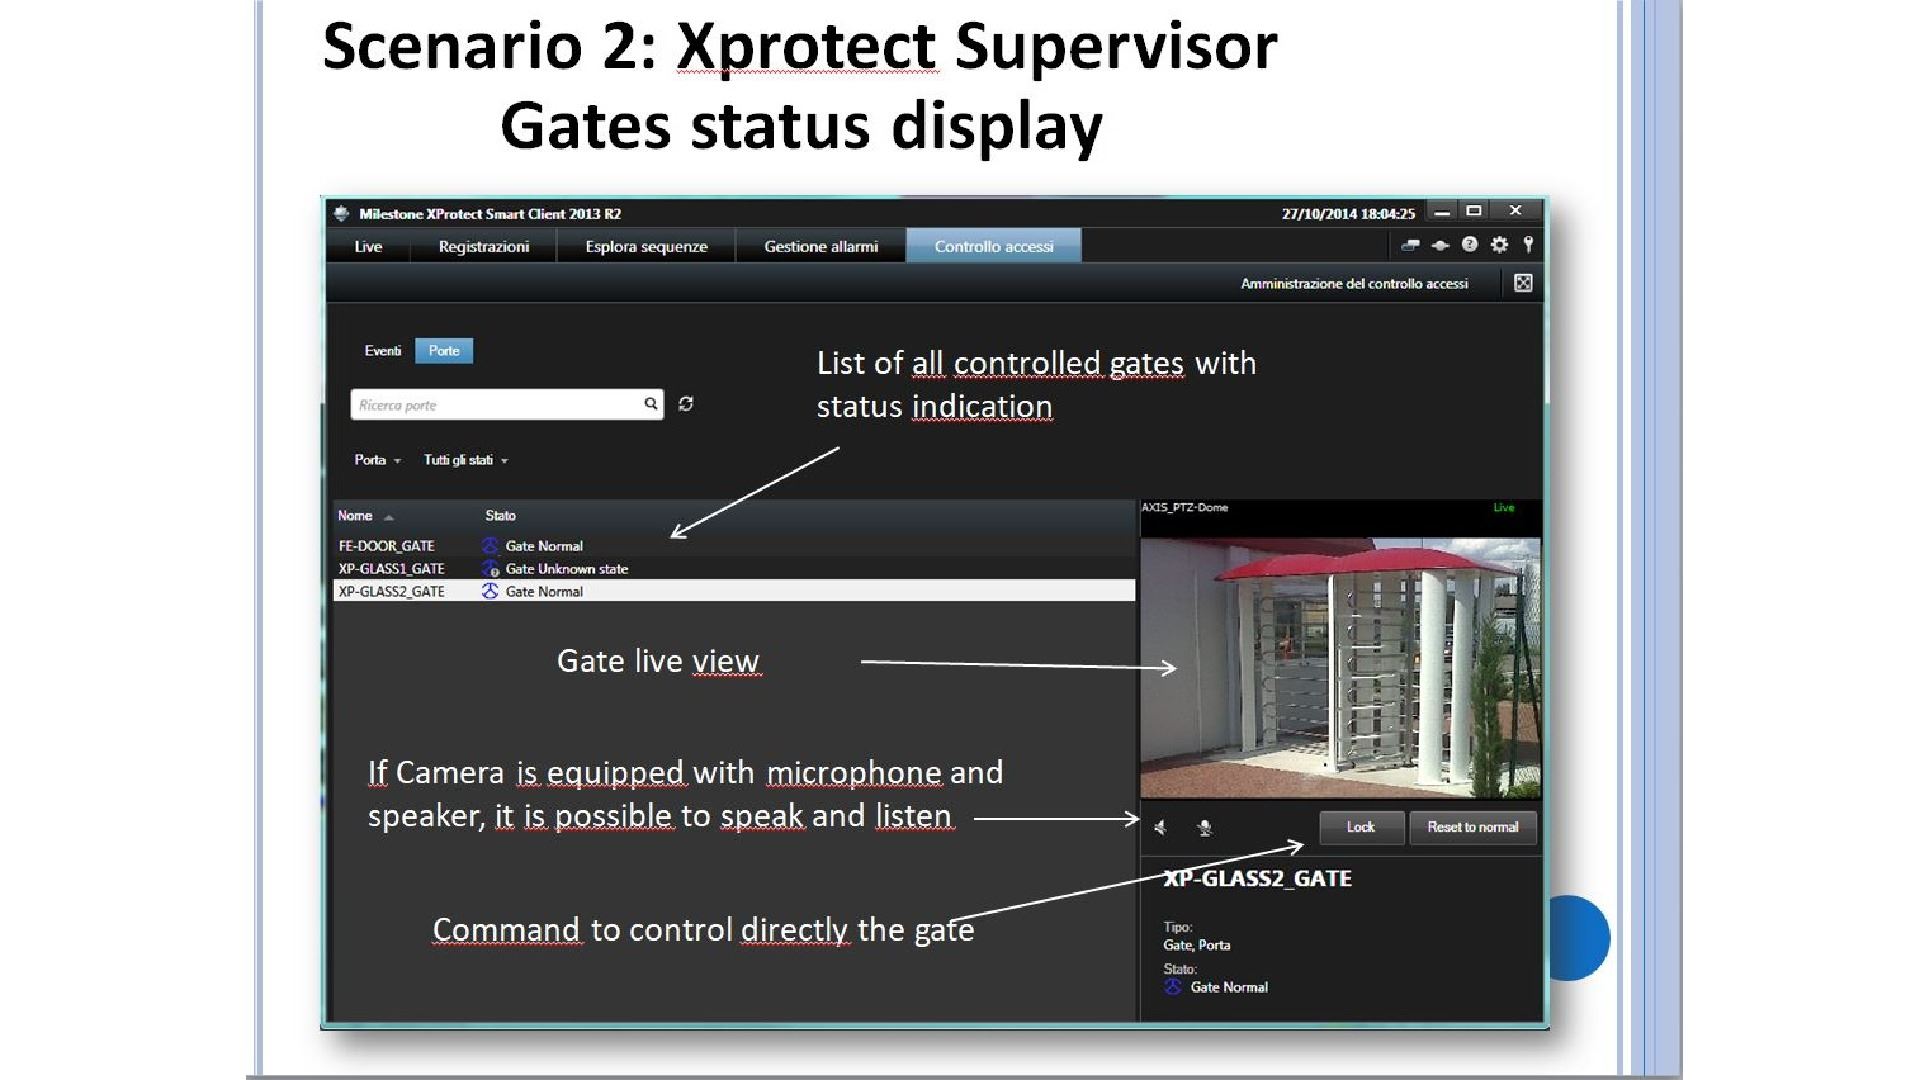Open the Live tab

(x=368, y=247)
